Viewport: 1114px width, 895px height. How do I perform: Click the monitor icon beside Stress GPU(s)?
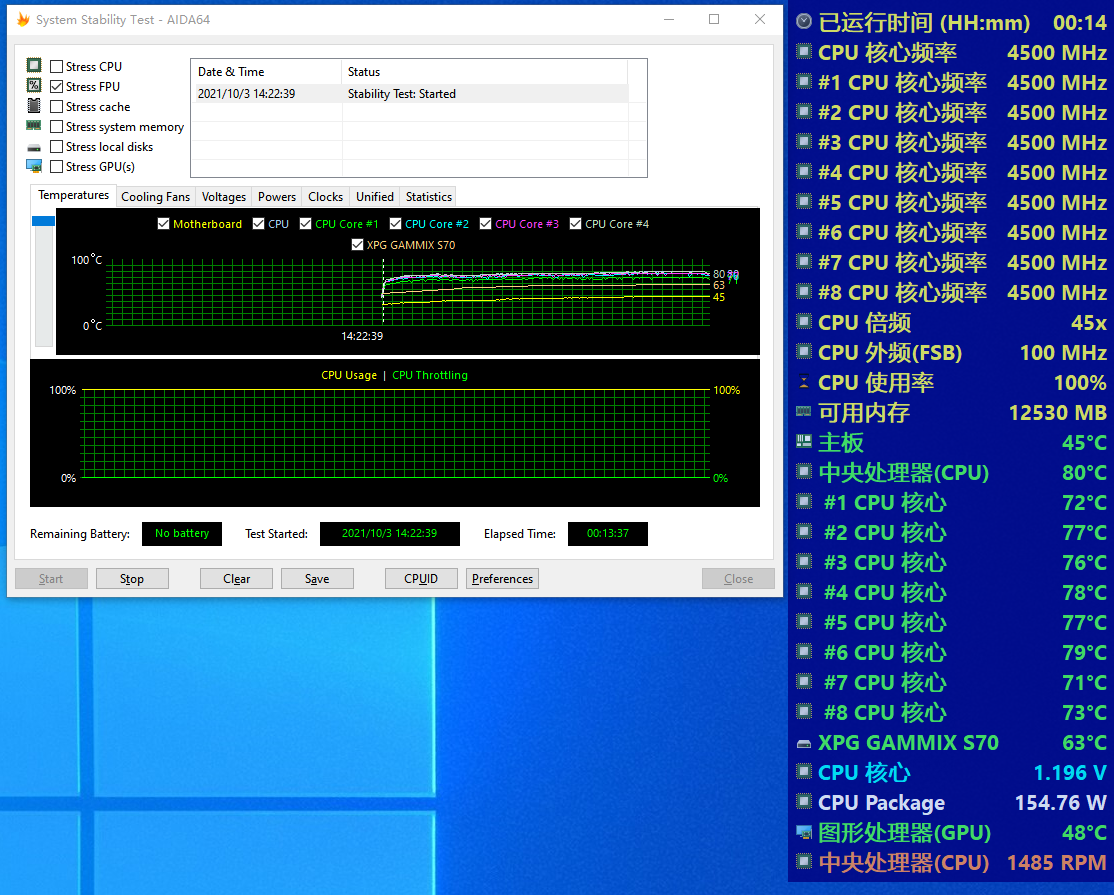click(x=34, y=166)
